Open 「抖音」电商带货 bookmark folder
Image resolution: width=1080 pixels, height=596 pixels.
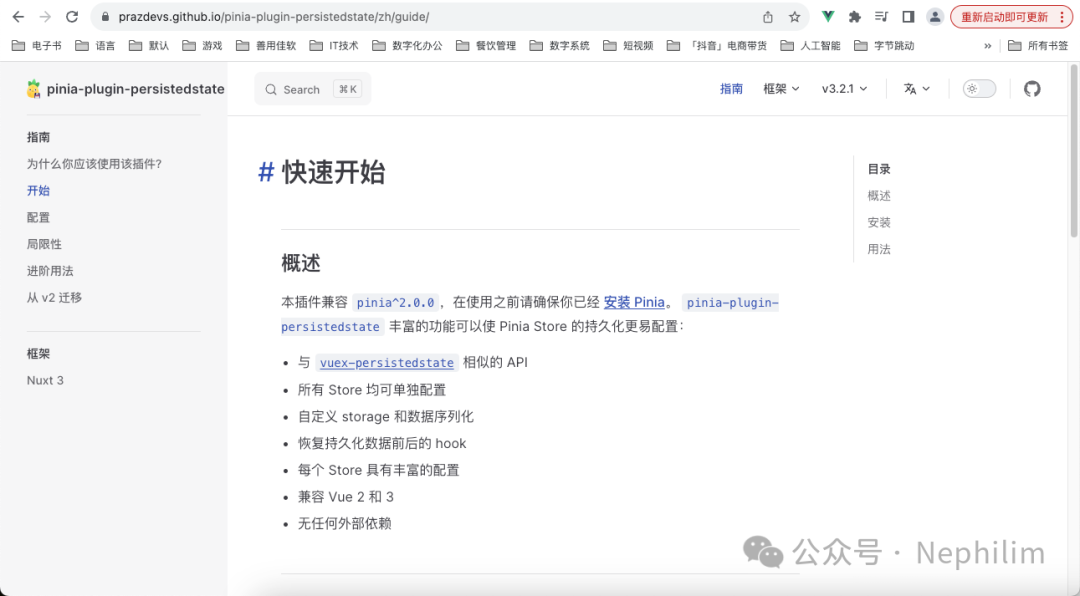pyautogui.click(x=717, y=45)
